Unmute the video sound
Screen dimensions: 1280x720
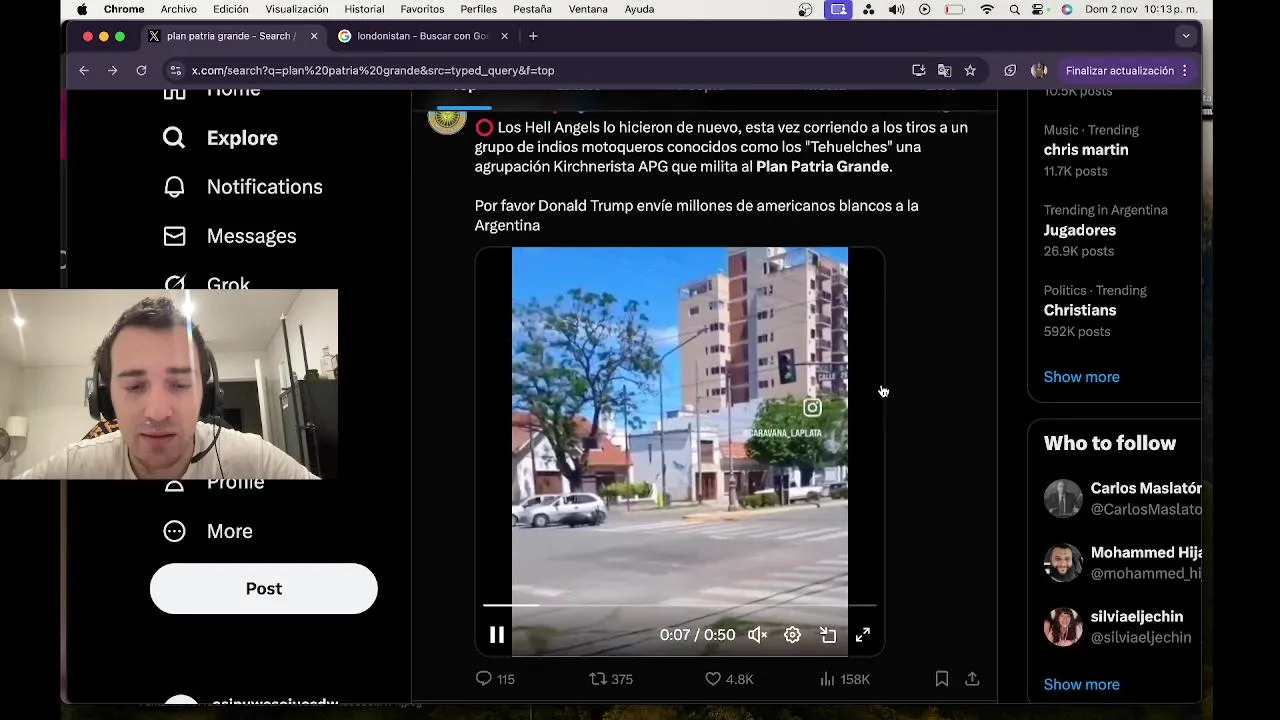click(758, 635)
